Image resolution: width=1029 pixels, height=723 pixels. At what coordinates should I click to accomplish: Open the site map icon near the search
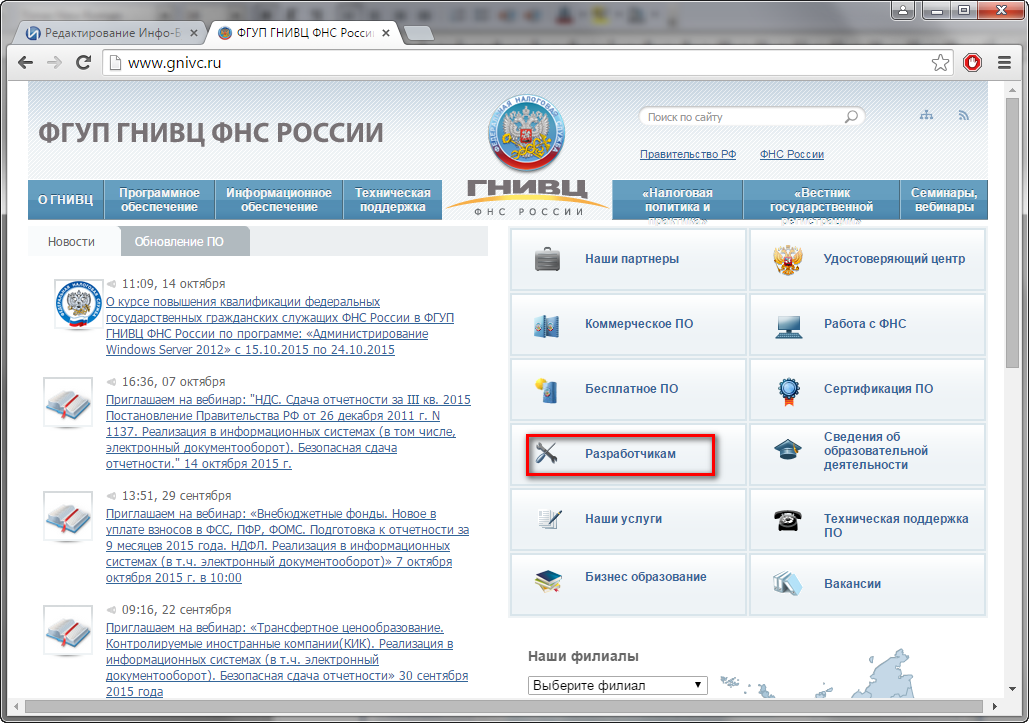[x=925, y=115]
